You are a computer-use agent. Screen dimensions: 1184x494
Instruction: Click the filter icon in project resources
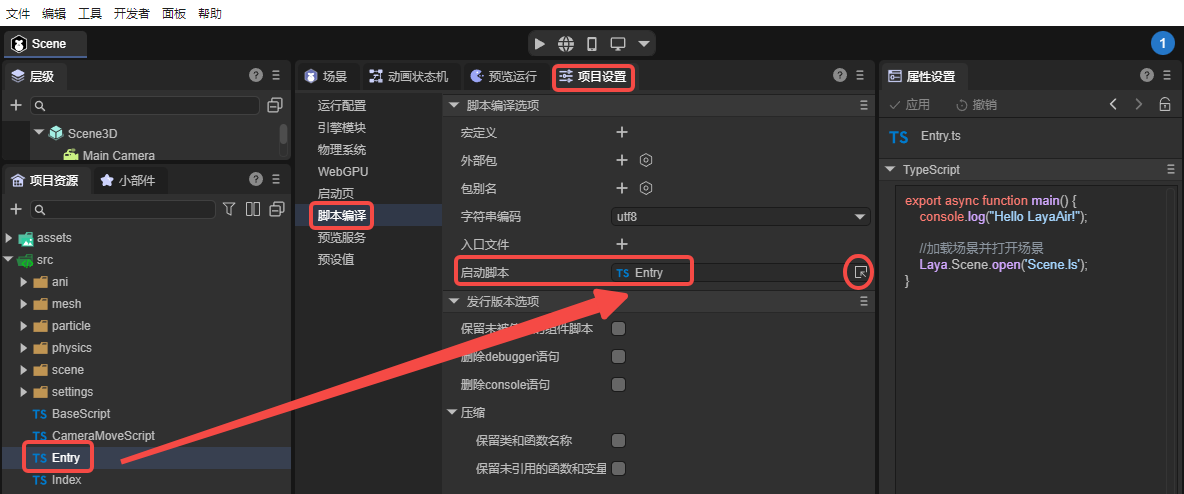tap(229, 209)
